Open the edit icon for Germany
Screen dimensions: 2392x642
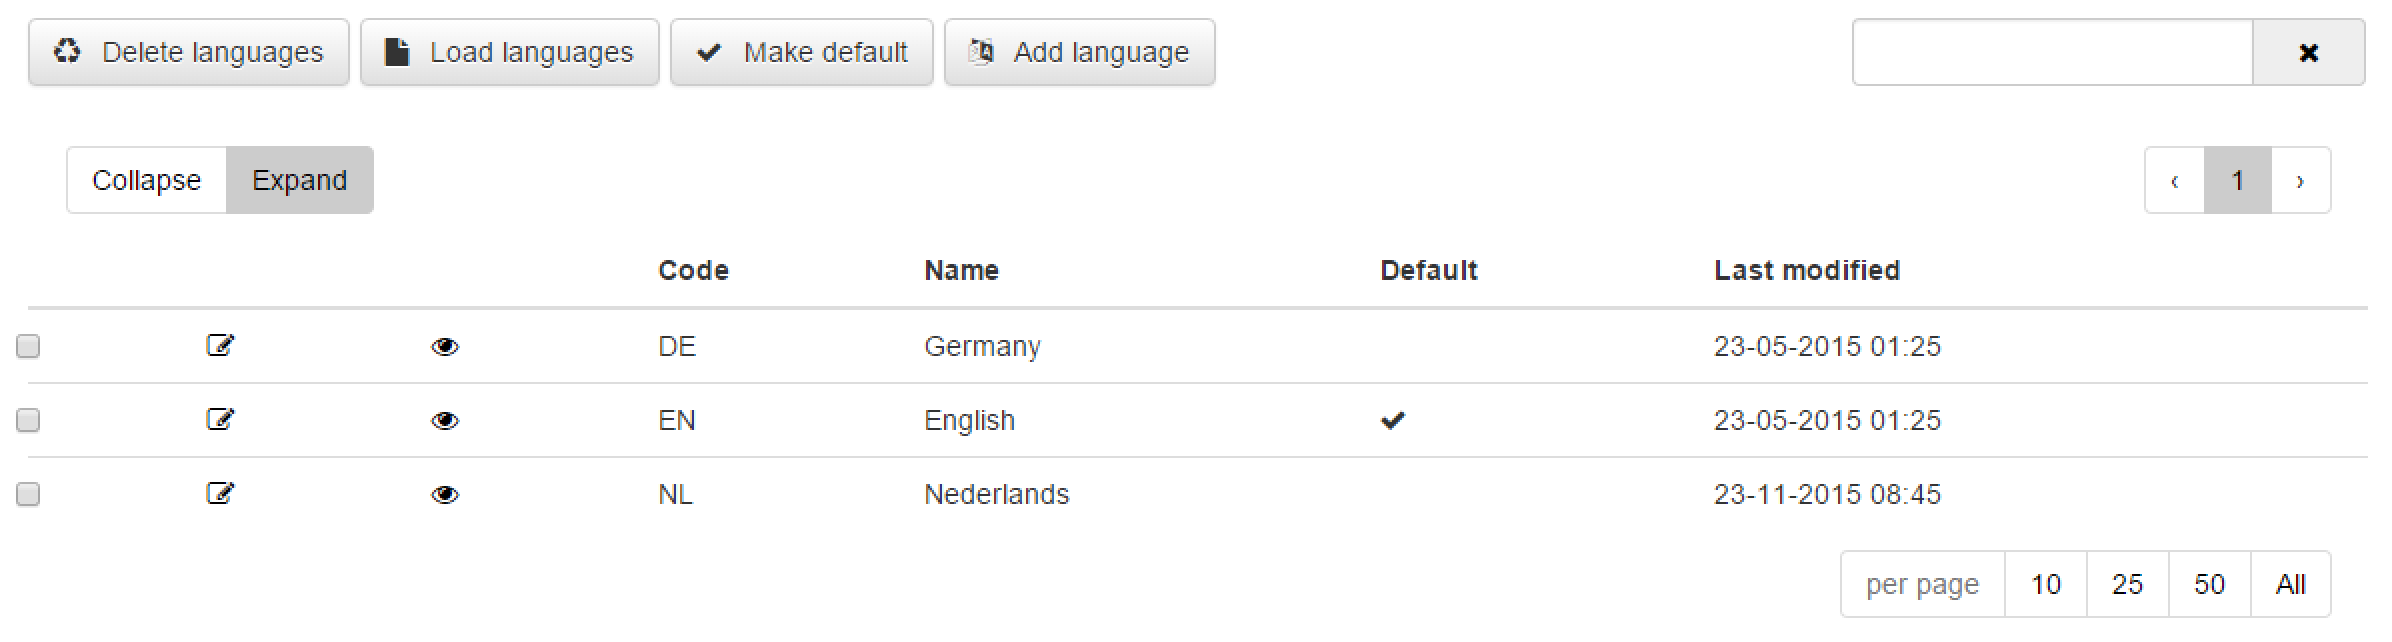pos(220,346)
